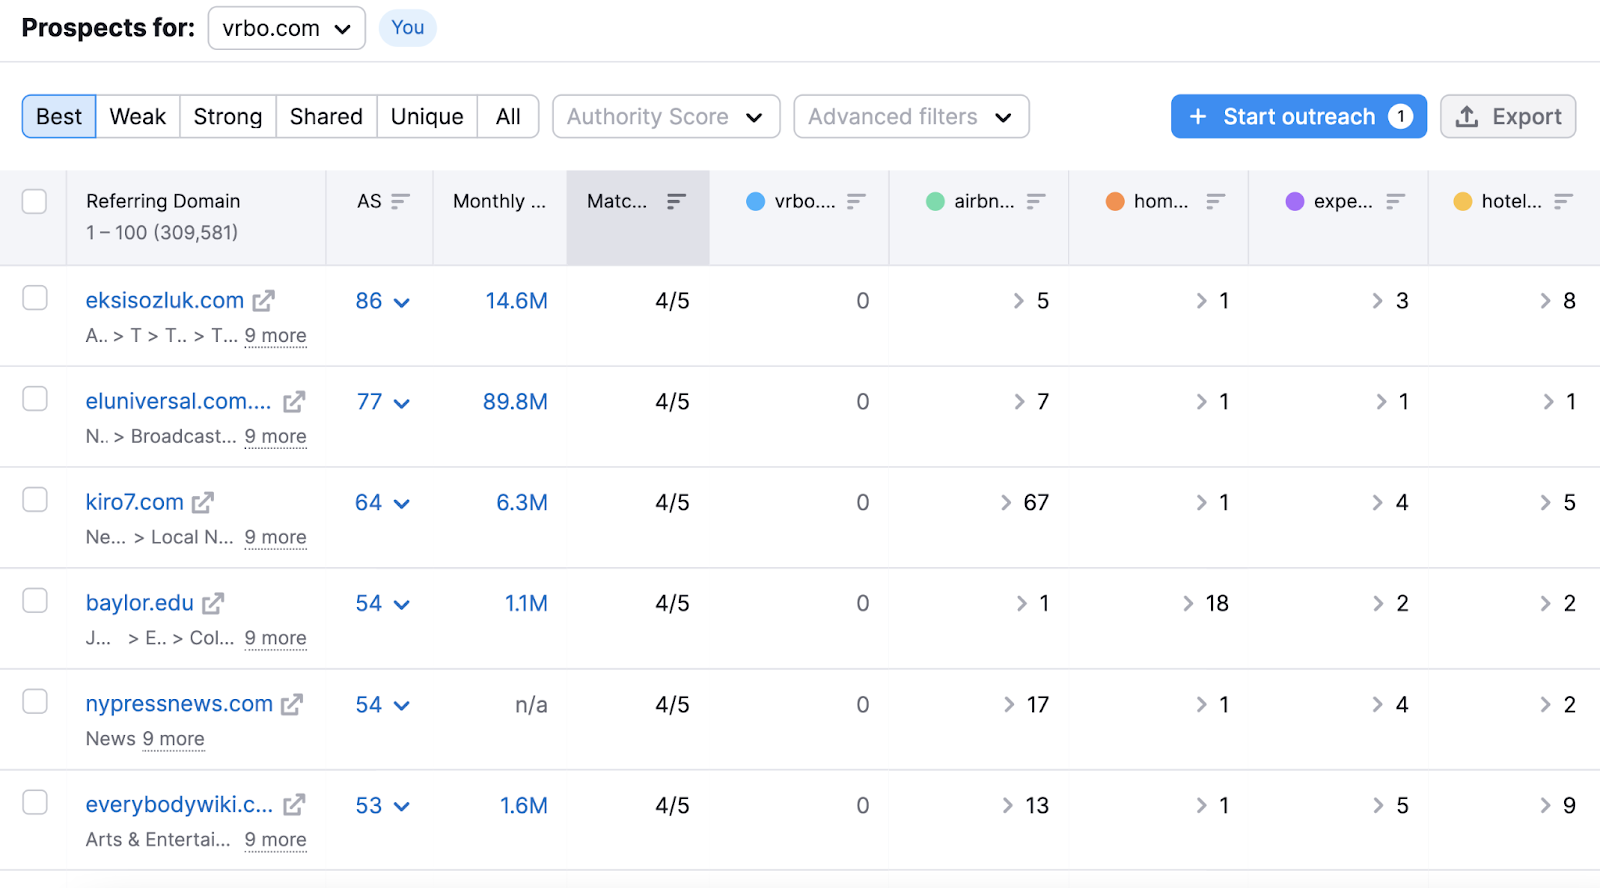1600x888 pixels.
Task: Open external link icon next to eluniversal.com
Action: [294, 402]
